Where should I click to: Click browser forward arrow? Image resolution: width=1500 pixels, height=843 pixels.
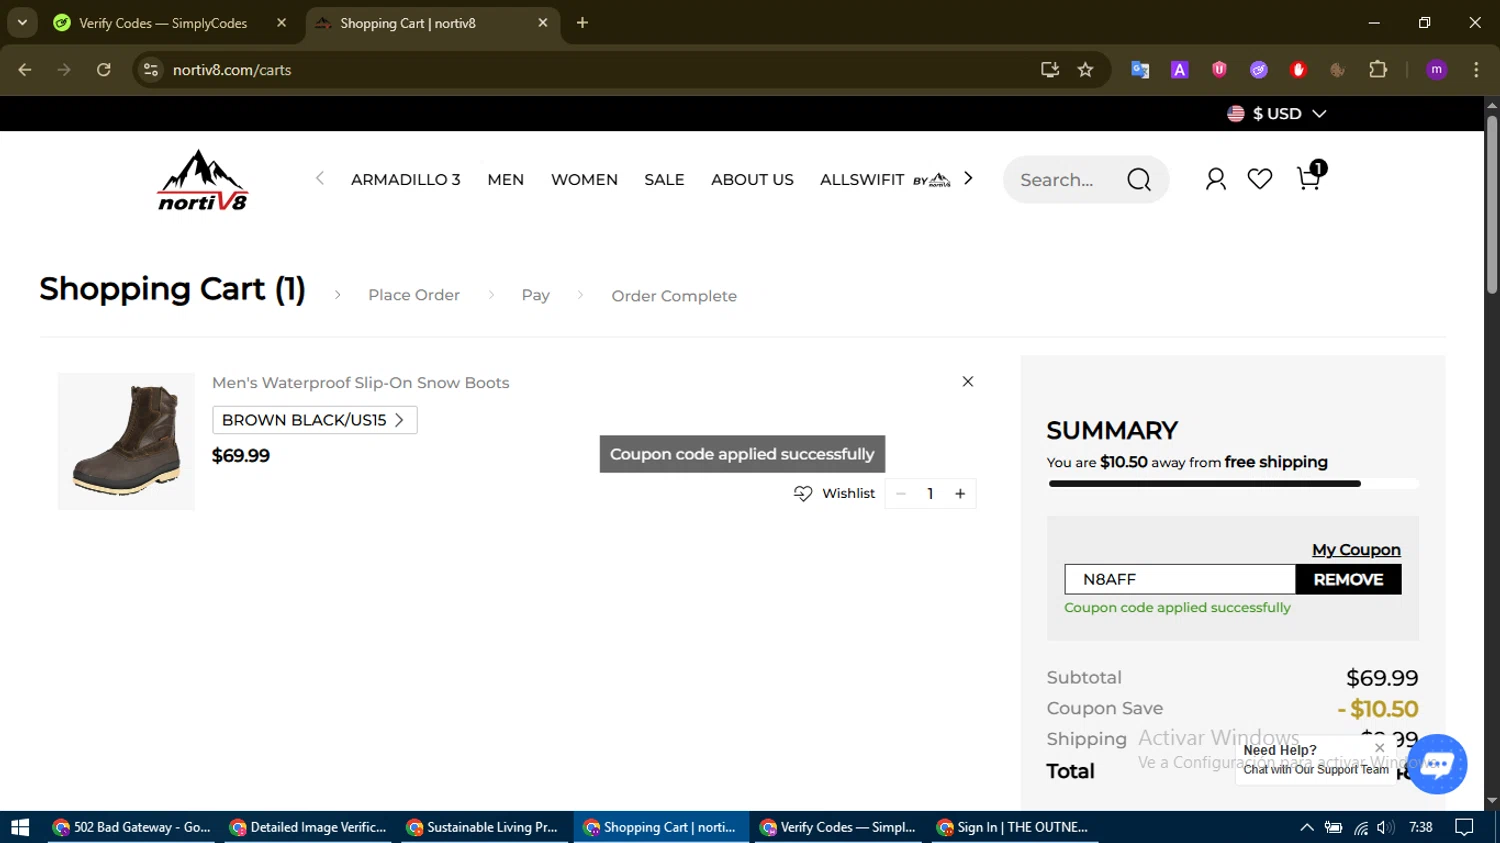pos(64,70)
